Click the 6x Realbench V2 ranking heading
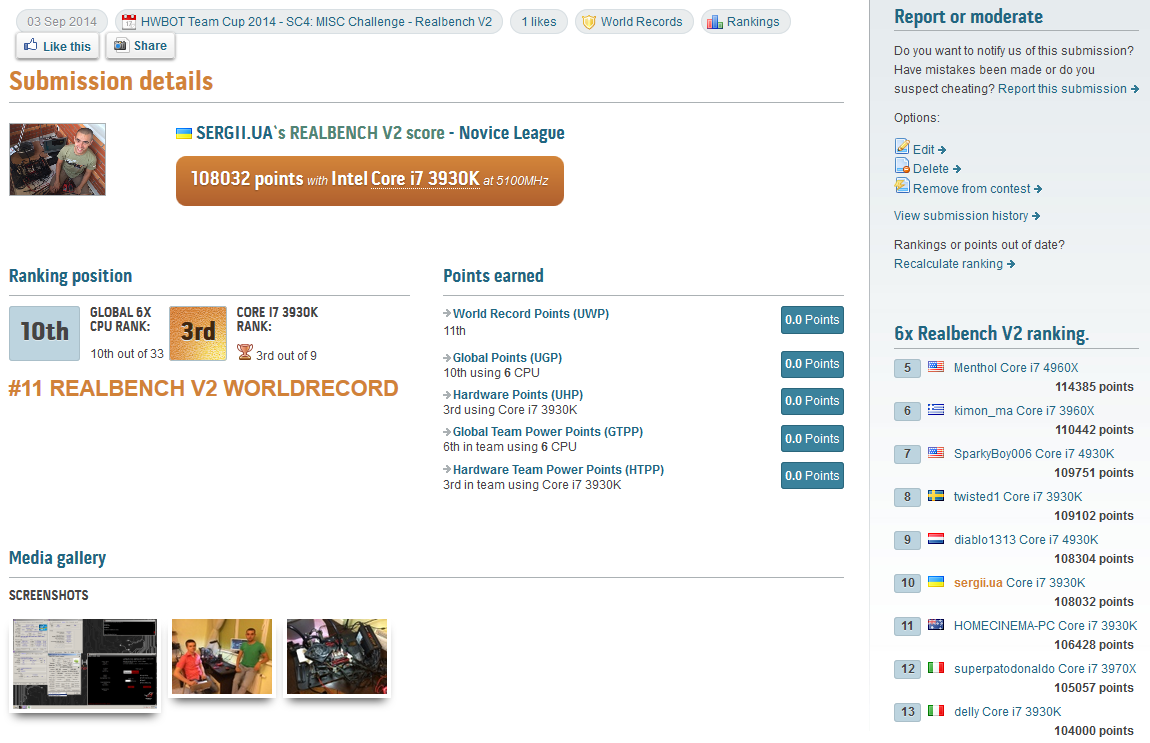 click(x=992, y=334)
